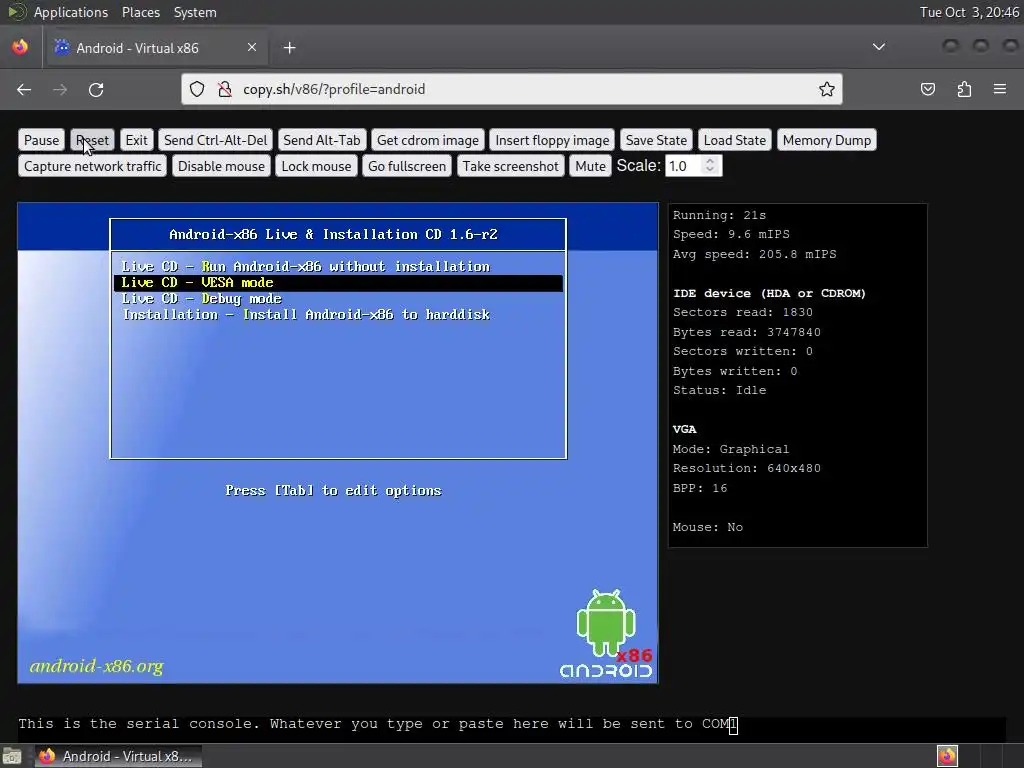This screenshot has width=1024, height=768.
Task: Open the System menu
Action: 195,12
